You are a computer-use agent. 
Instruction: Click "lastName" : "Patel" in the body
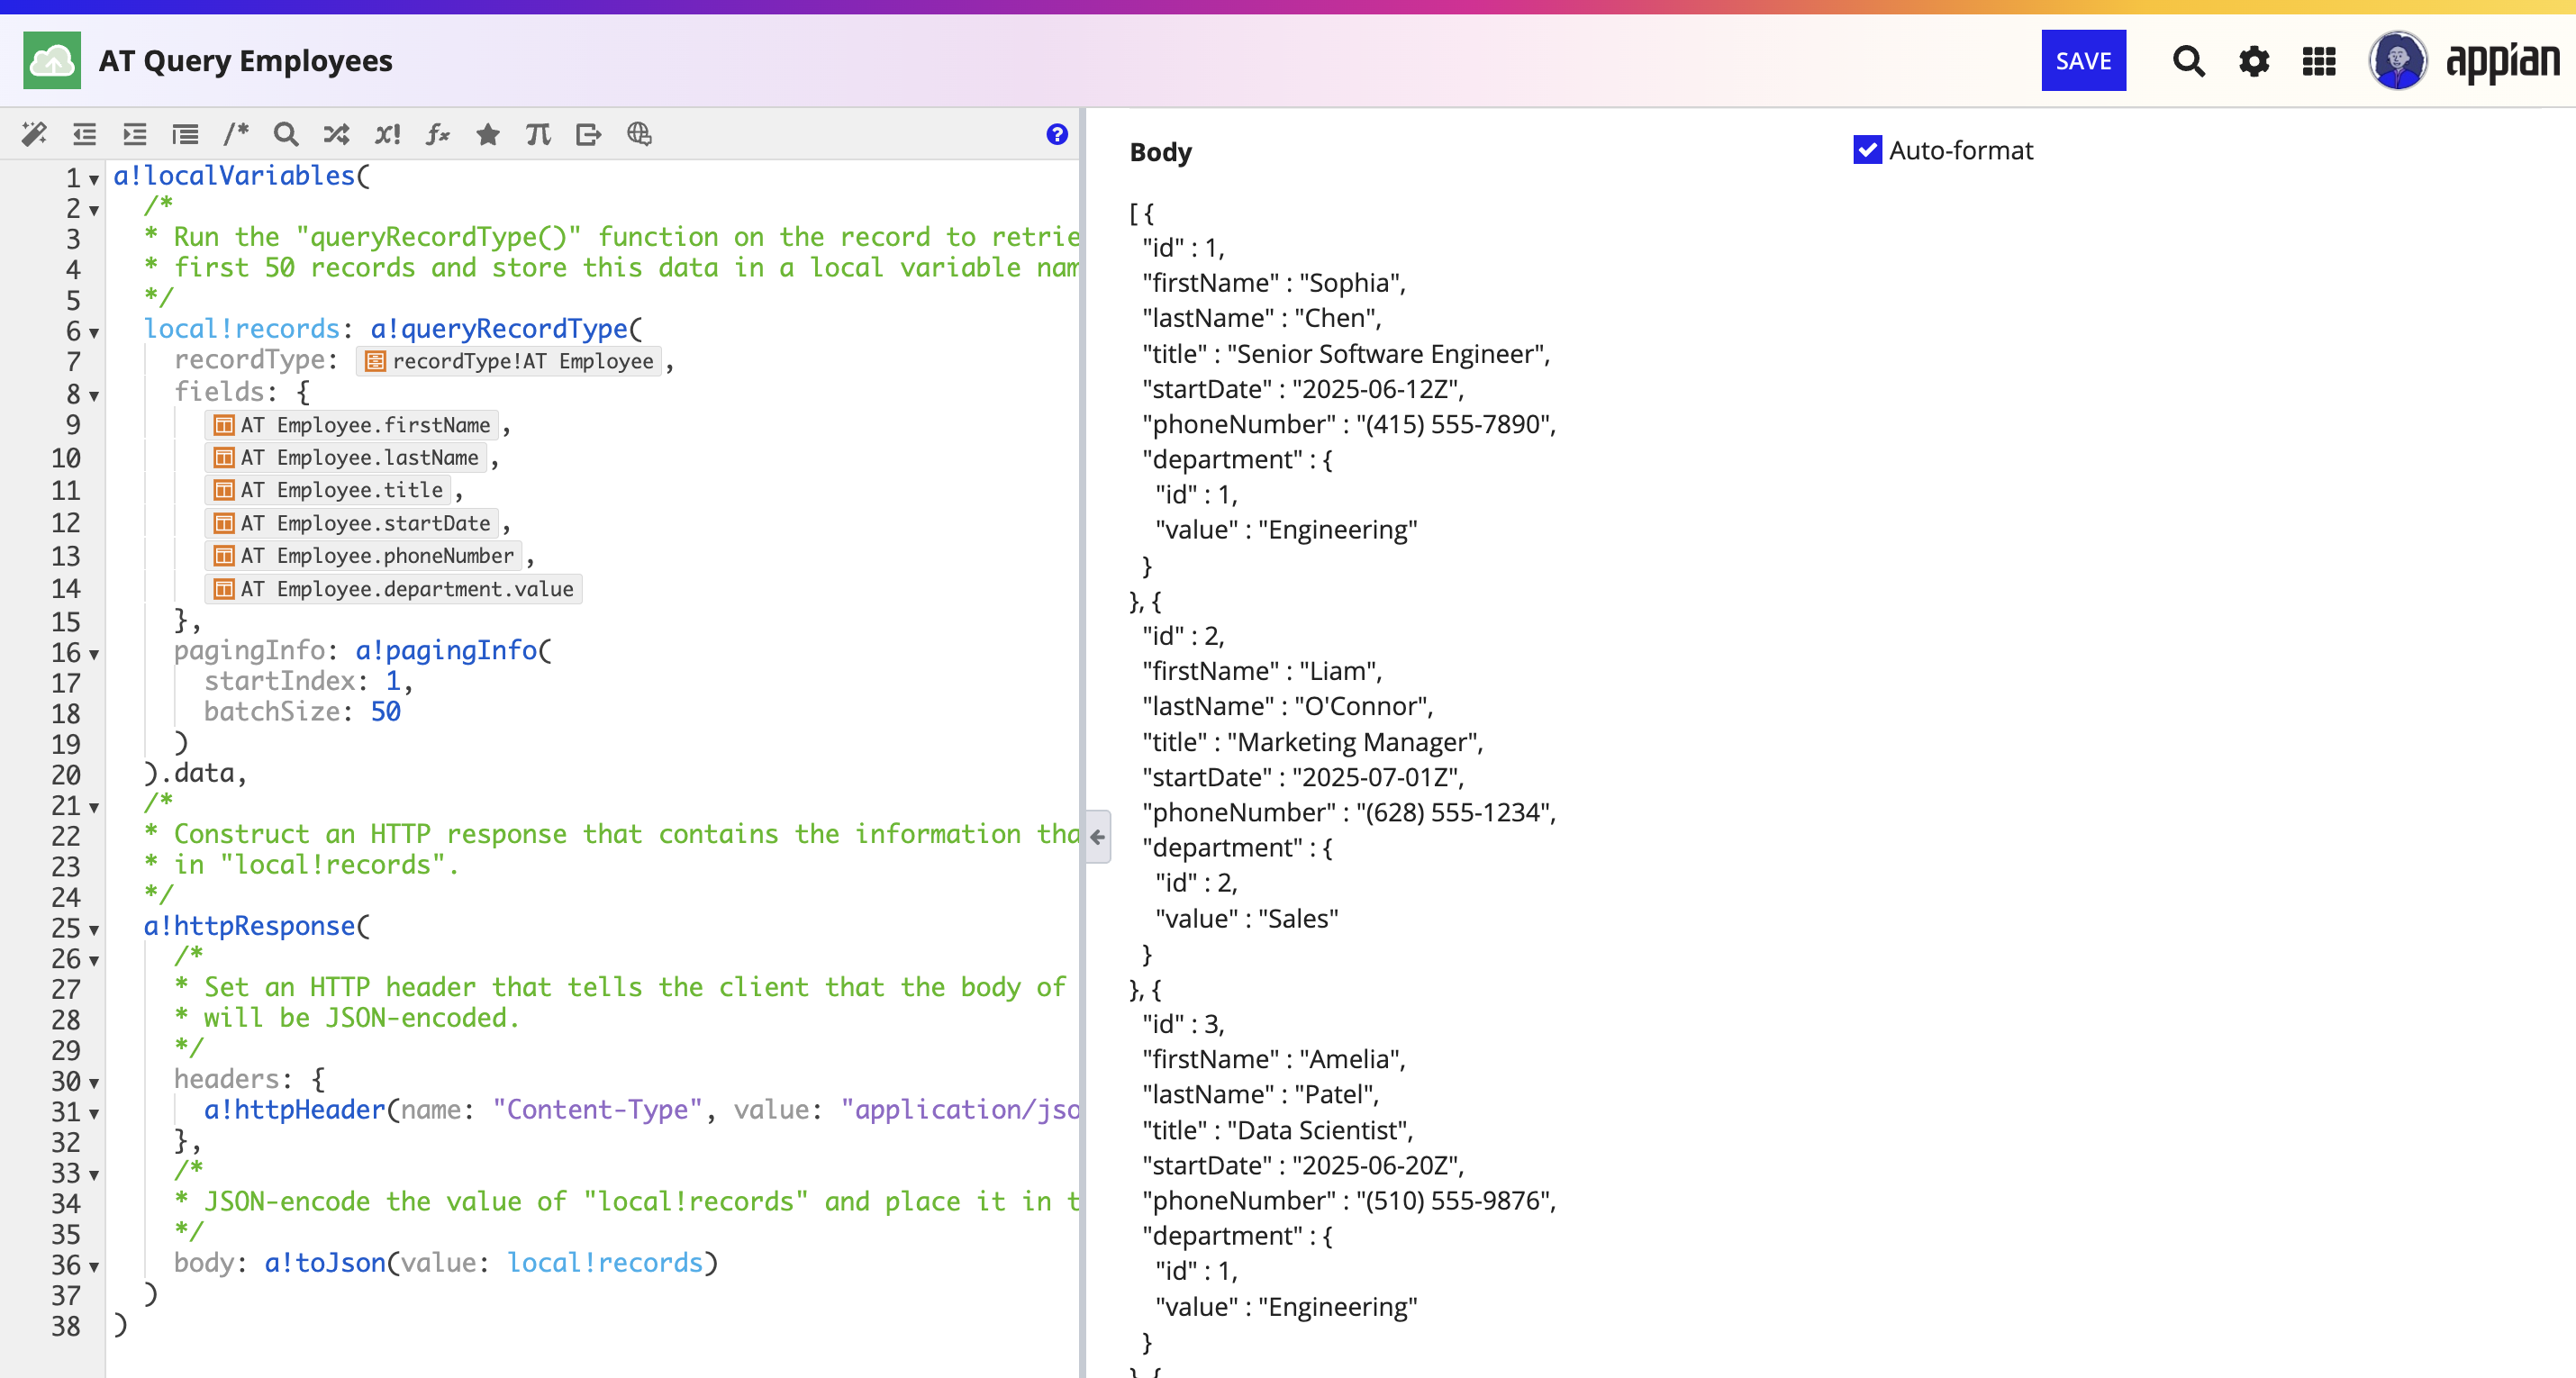1261,1094
